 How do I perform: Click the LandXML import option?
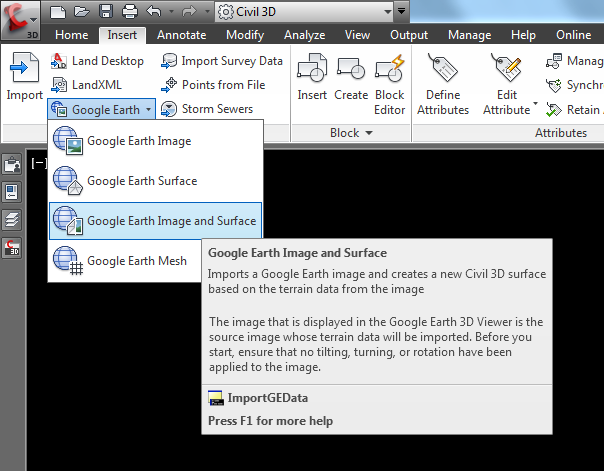click(x=86, y=85)
